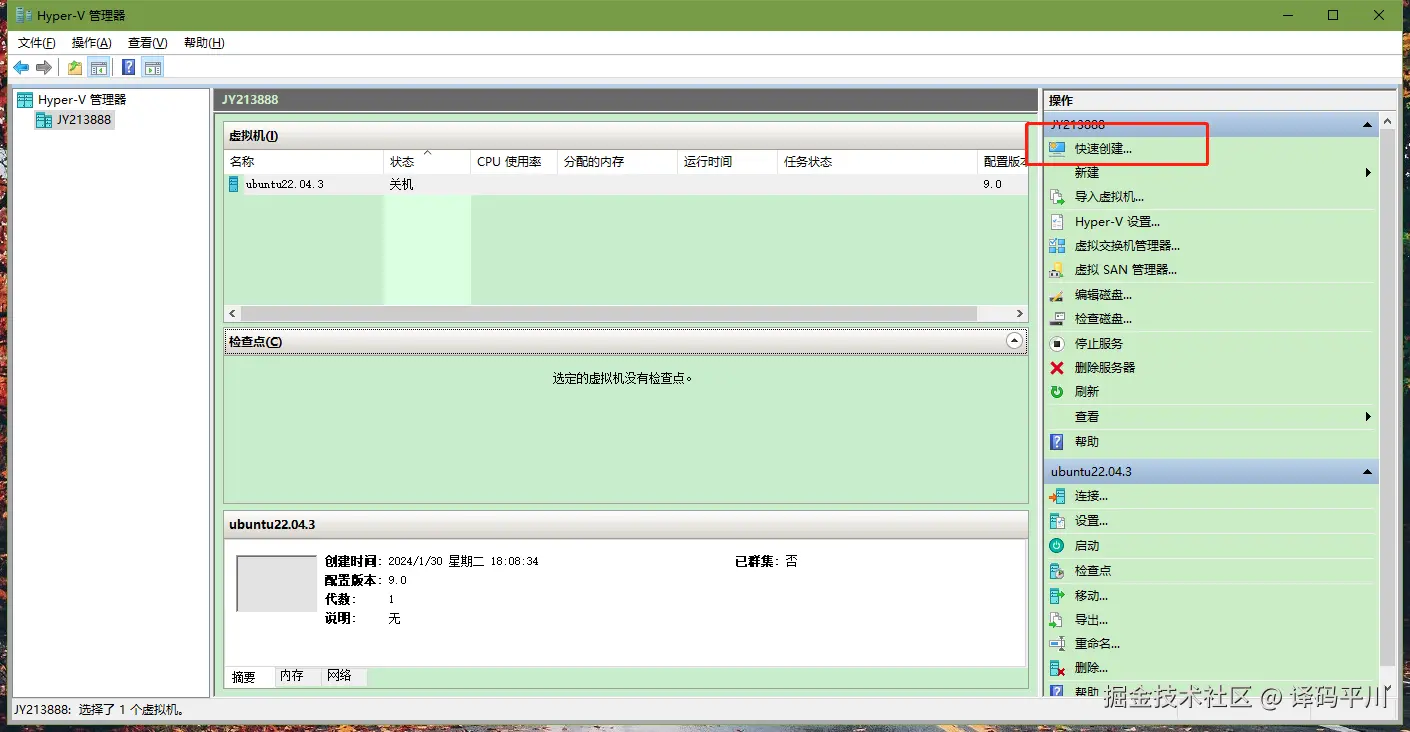
Task: Switch to the 网络 tab
Action: coord(340,676)
